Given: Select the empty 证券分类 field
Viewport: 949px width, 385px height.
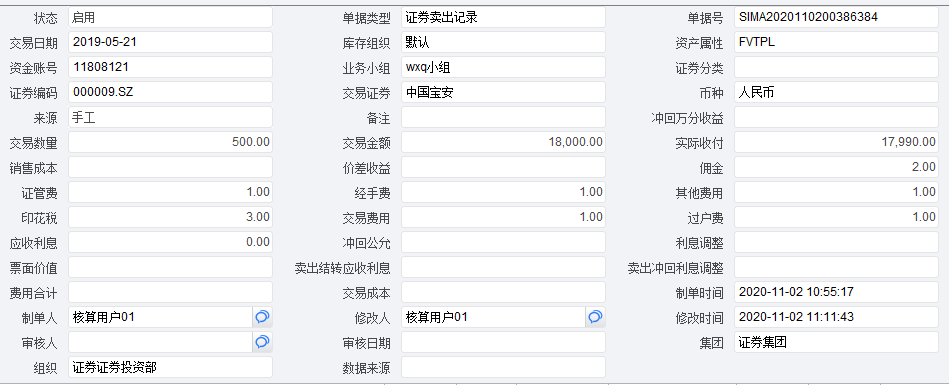Looking at the screenshot, I should click(836, 68).
